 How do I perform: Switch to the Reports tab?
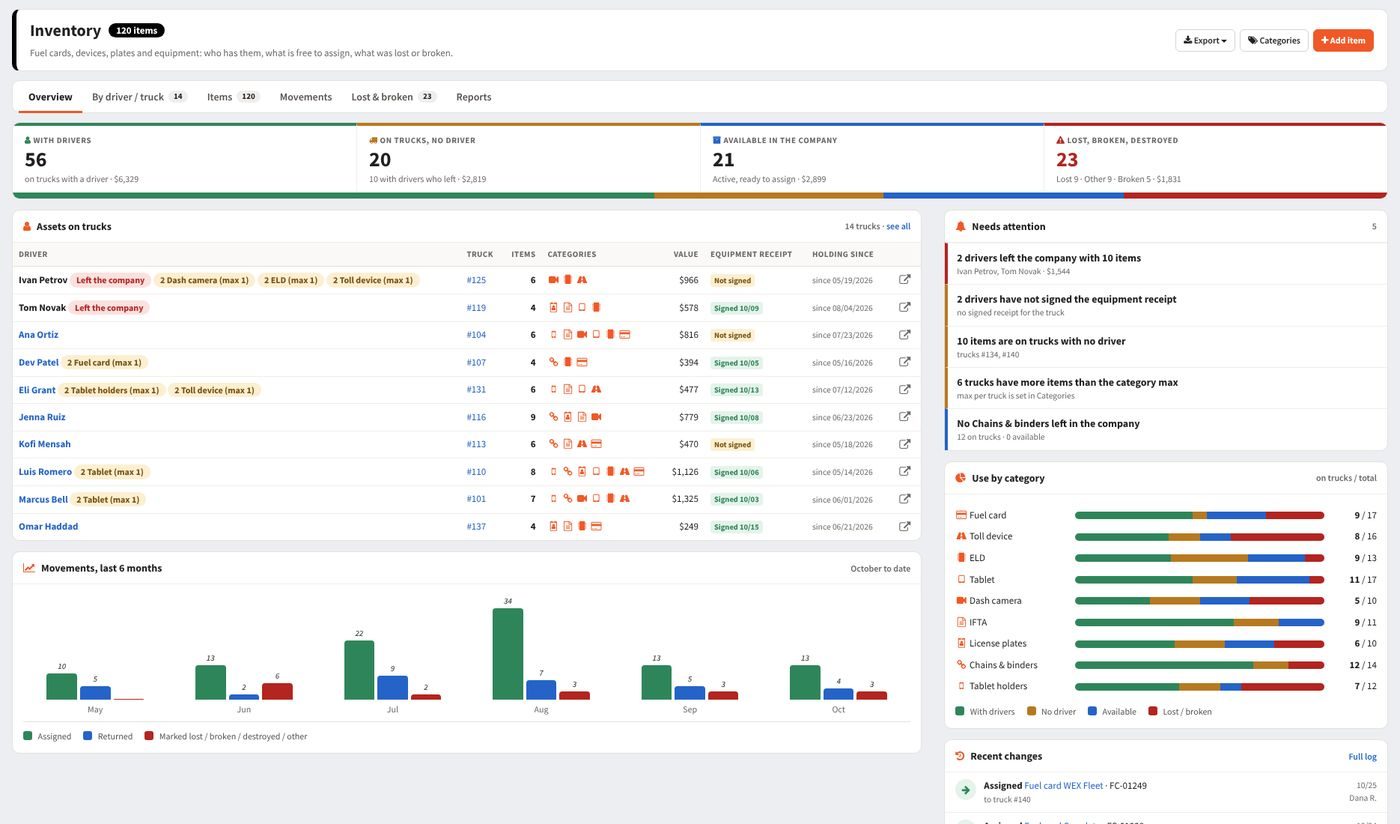click(x=474, y=97)
